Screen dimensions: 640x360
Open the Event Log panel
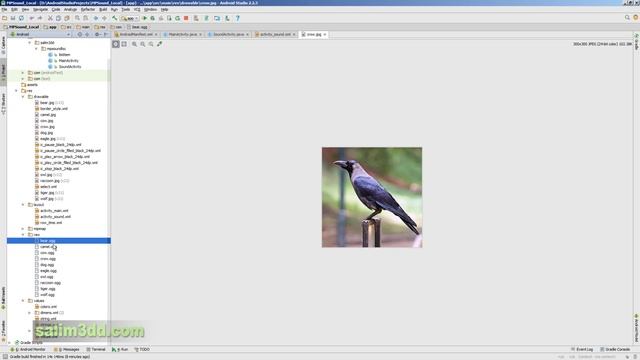[582, 350]
